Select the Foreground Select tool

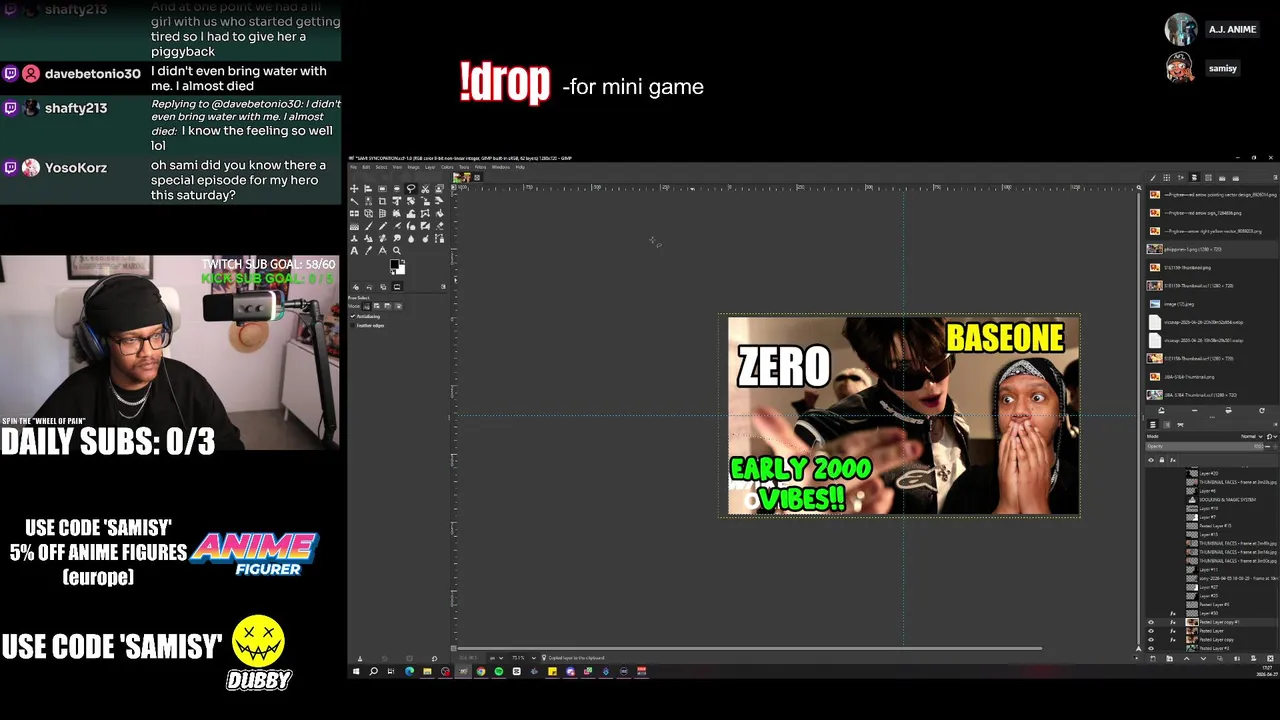(439, 189)
